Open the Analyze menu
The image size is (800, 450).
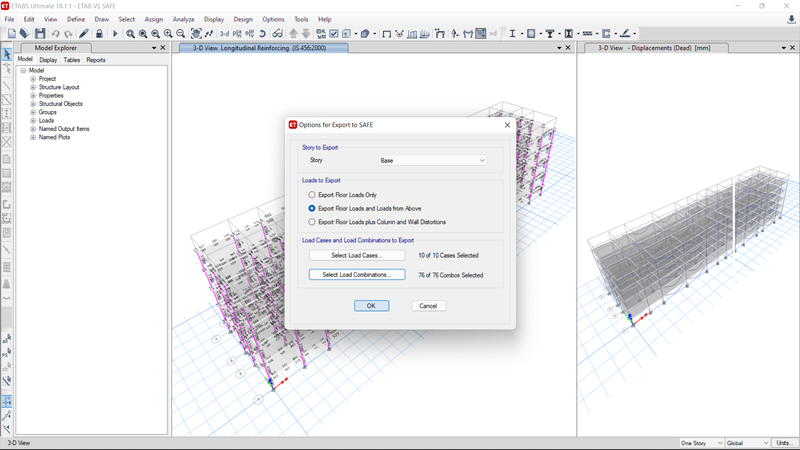point(184,19)
